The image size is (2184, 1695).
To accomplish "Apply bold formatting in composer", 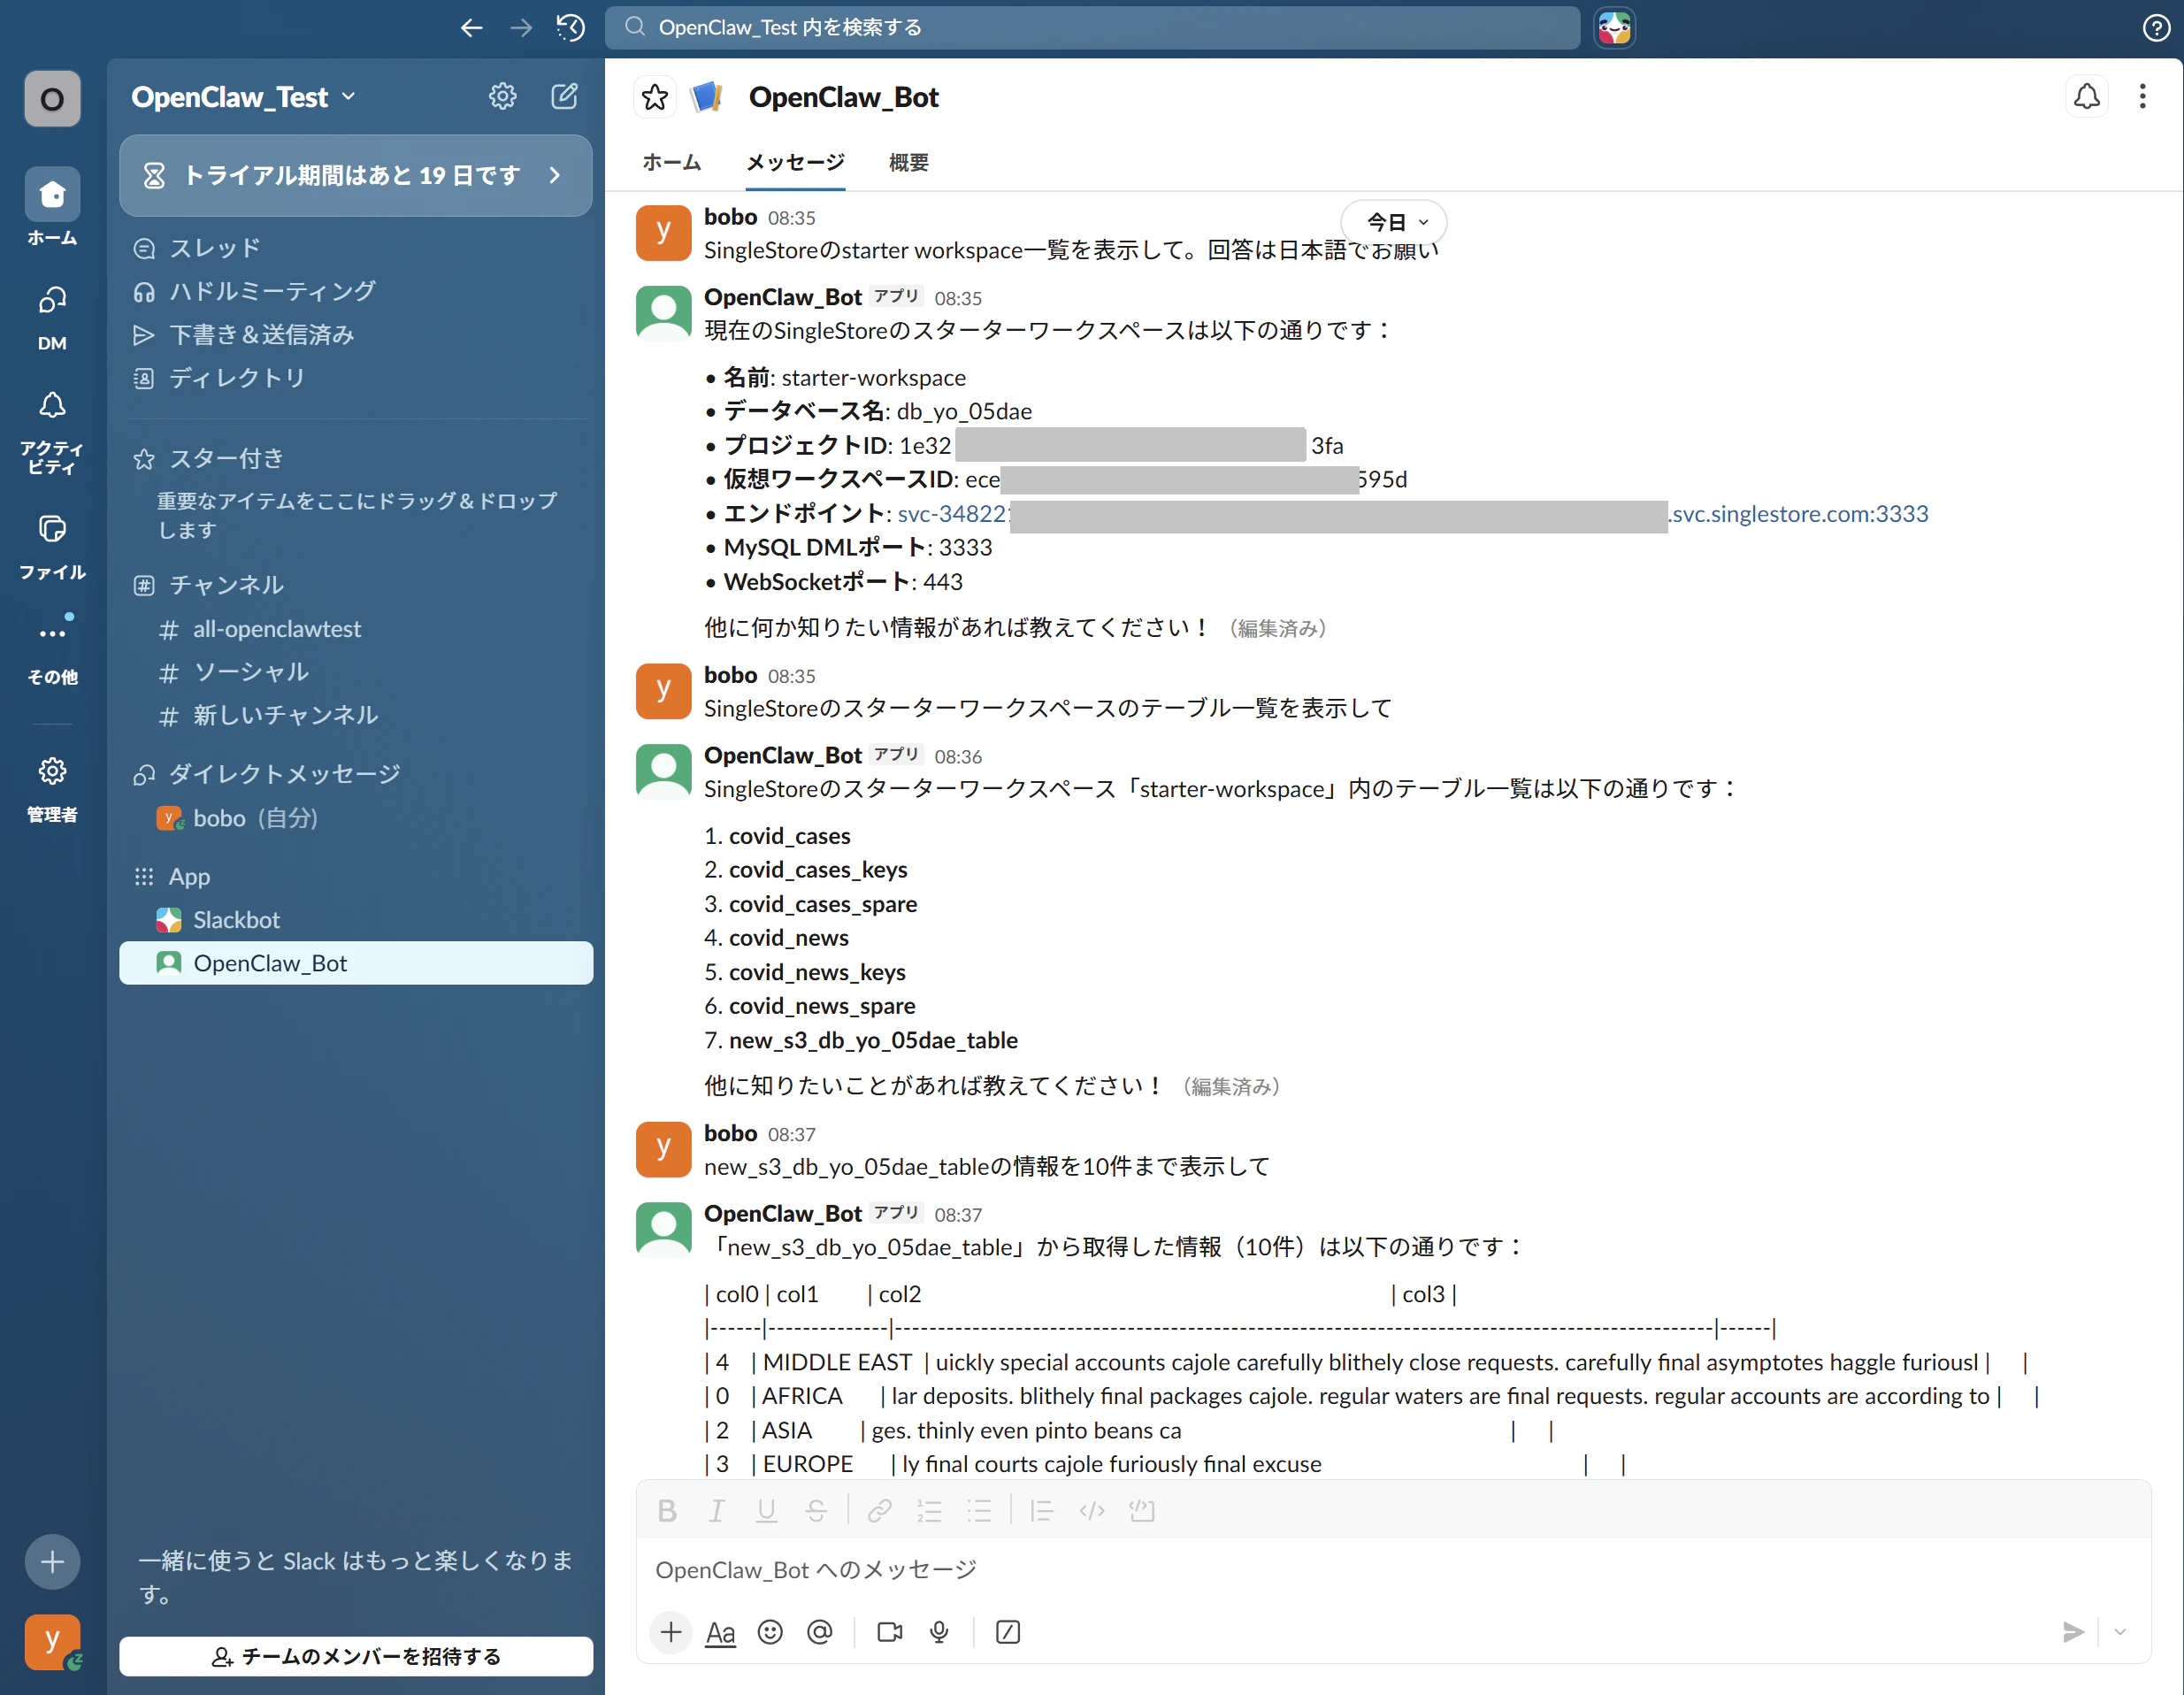I will (667, 1511).
